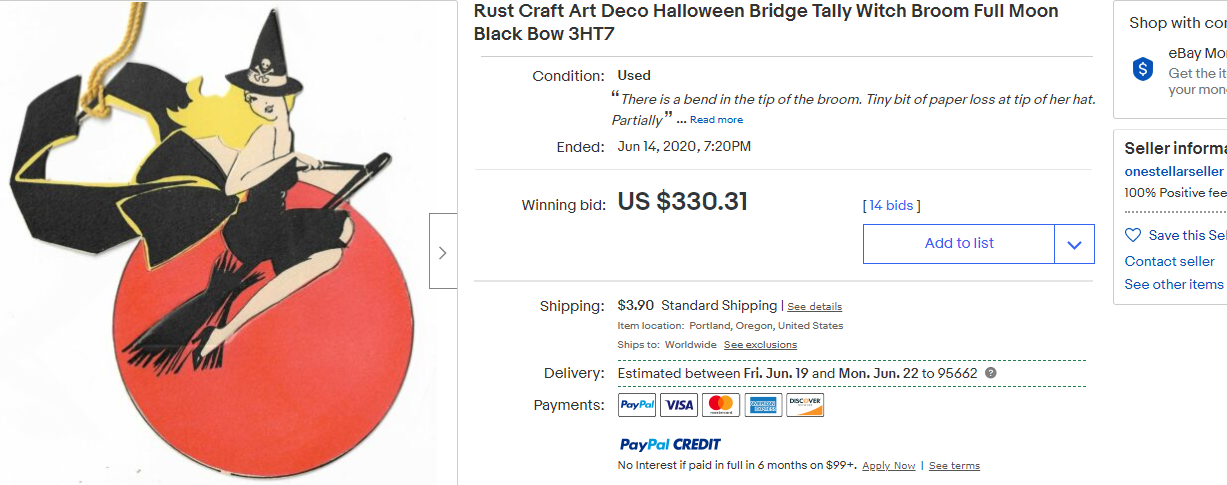Click the Contact seller link
The height and width of the screenshot is (485, 1227).
1169,261
